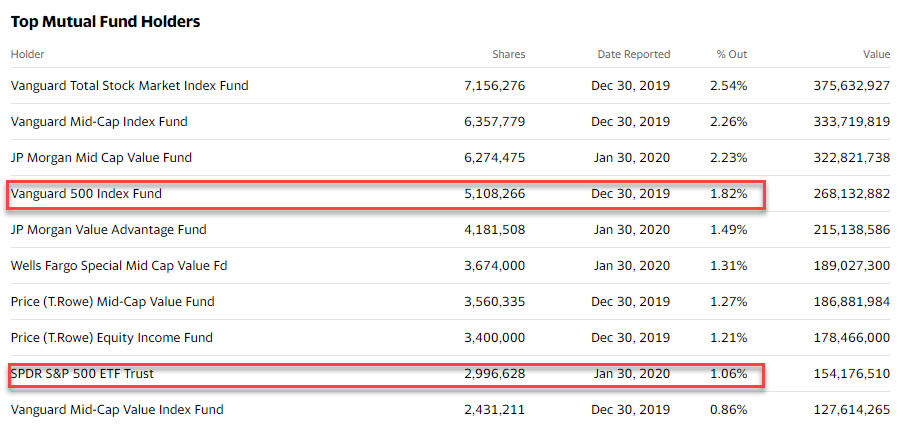Select Wells Fargo Special Mid Cap Value Fd
This screenshot has width=907, height=426.
tap(119, 266)
